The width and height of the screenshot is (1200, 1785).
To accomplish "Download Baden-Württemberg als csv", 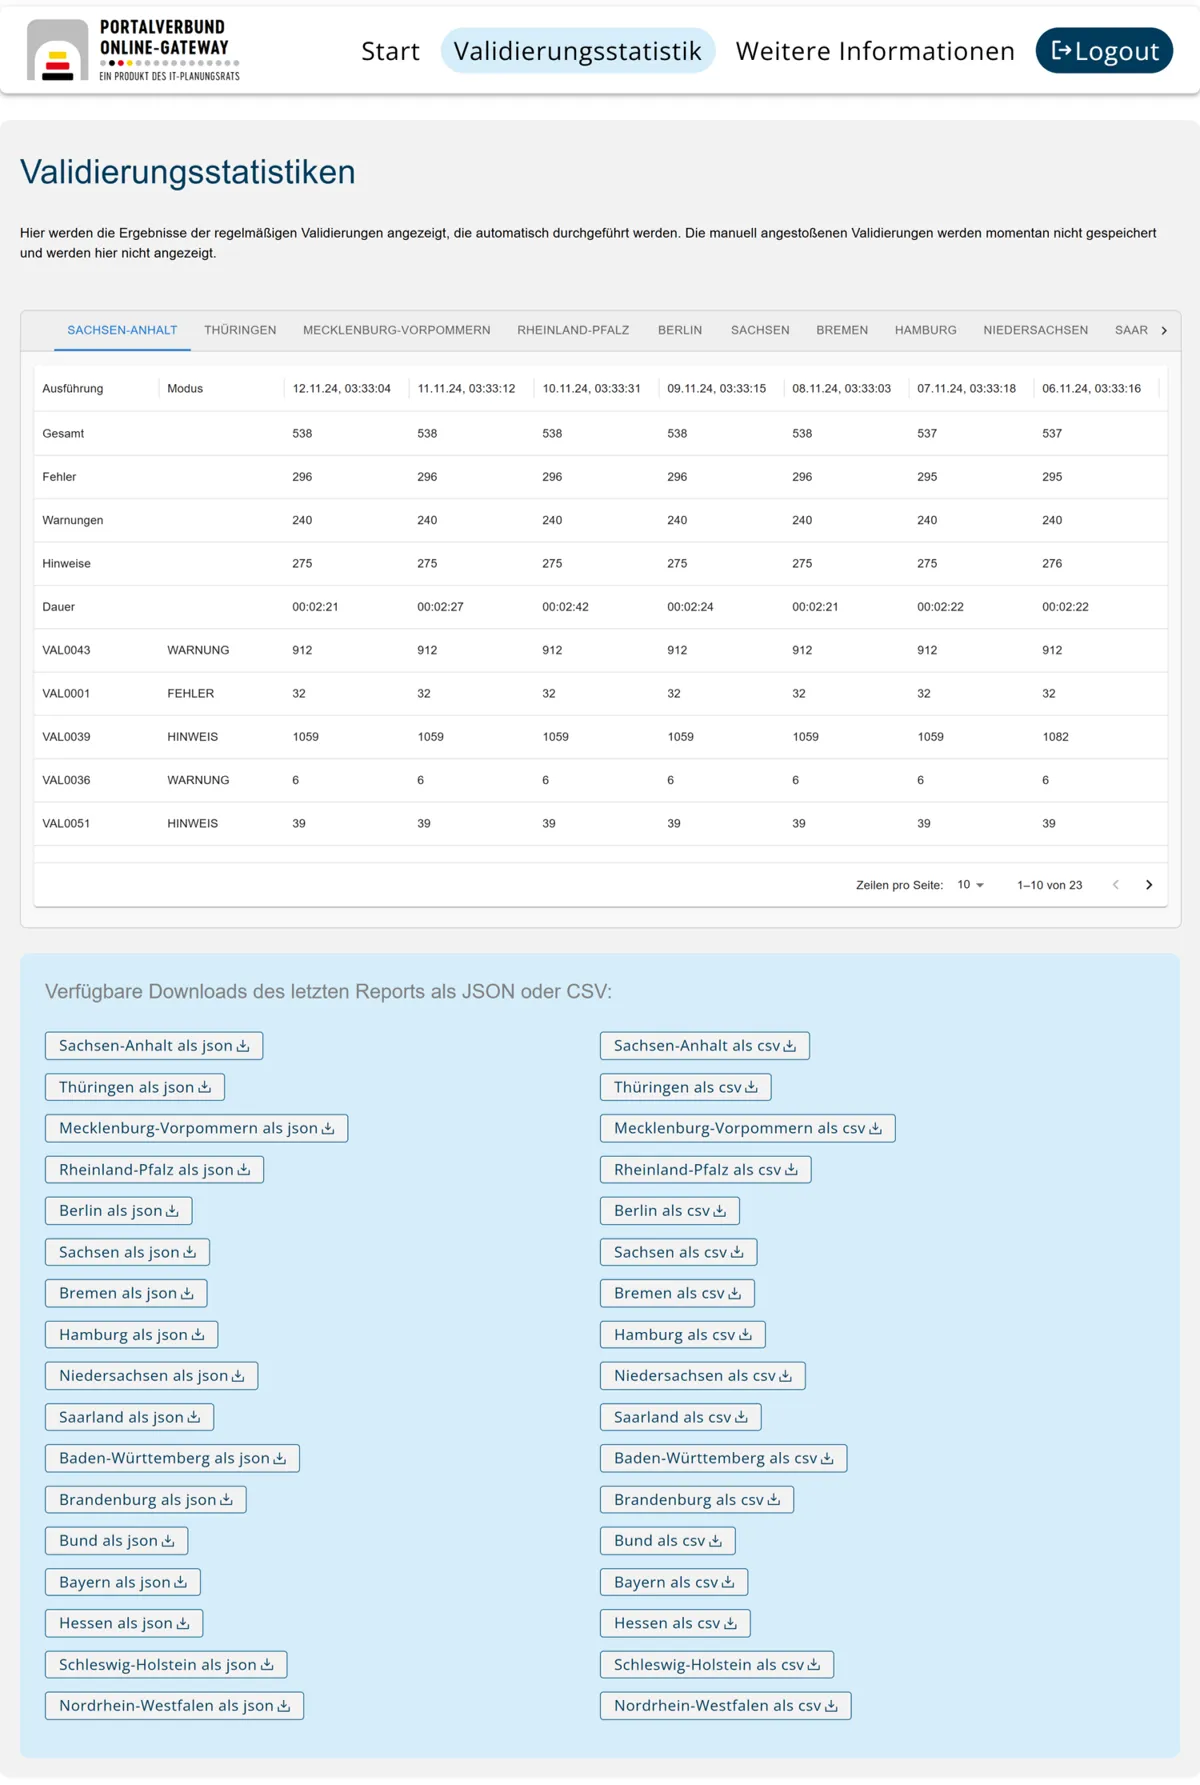I will point(724,1458).
